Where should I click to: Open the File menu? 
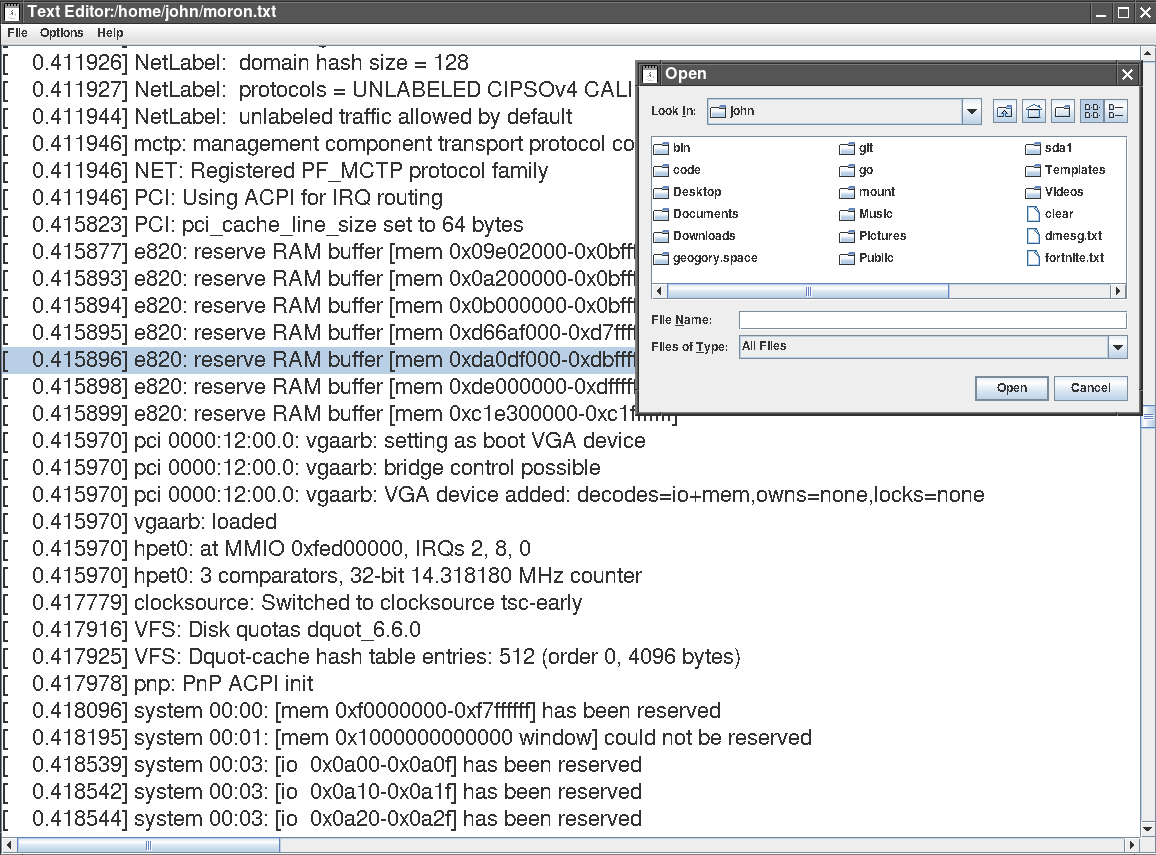(x=17, y=33)
